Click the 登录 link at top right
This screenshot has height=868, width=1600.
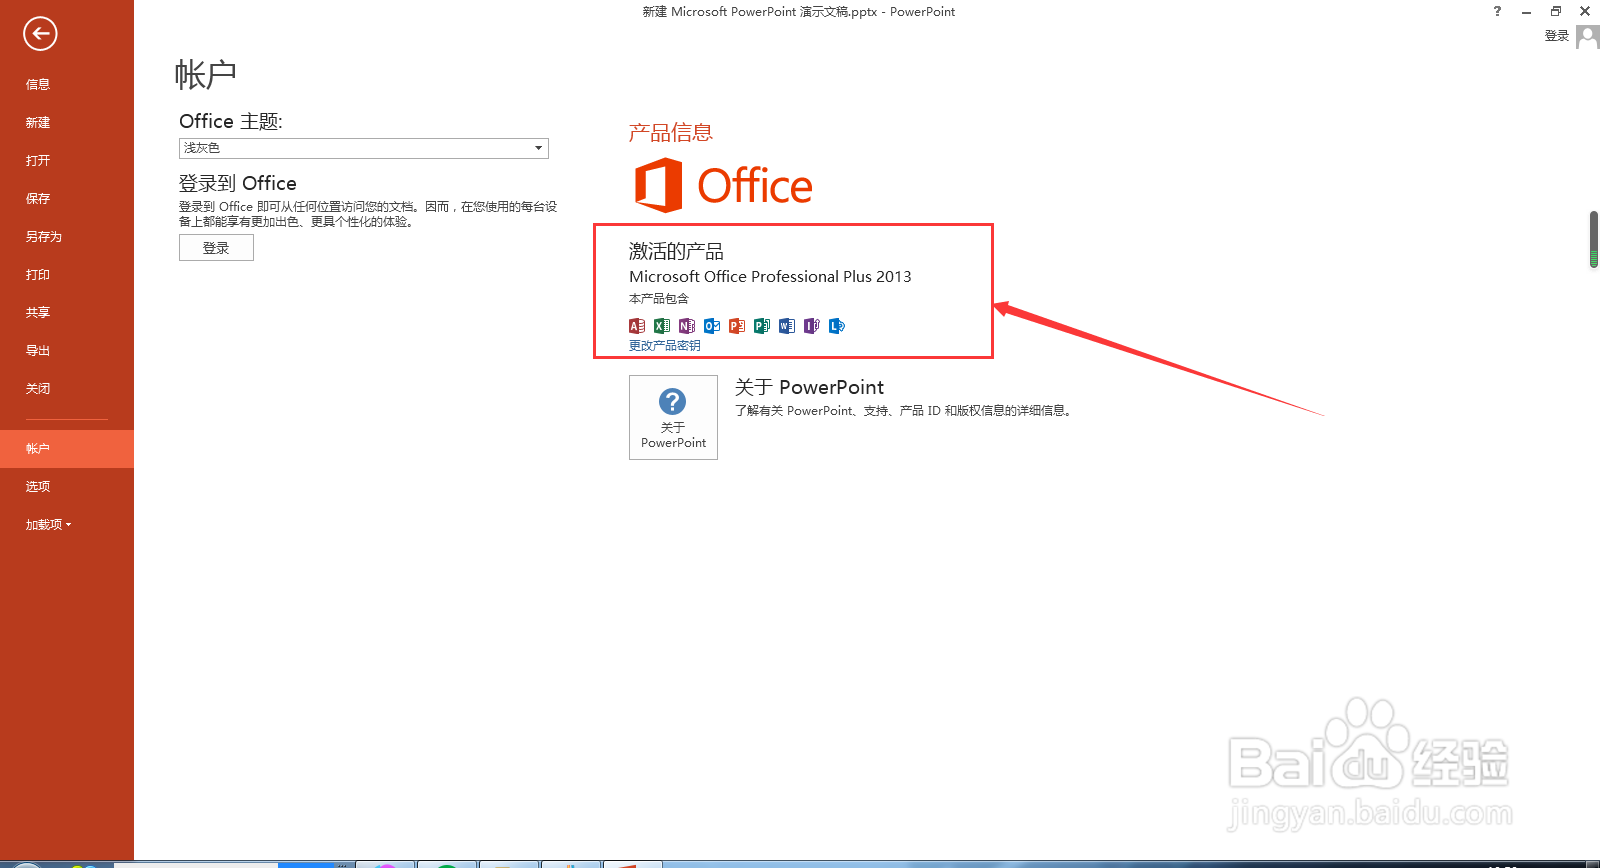(1556, 36)
